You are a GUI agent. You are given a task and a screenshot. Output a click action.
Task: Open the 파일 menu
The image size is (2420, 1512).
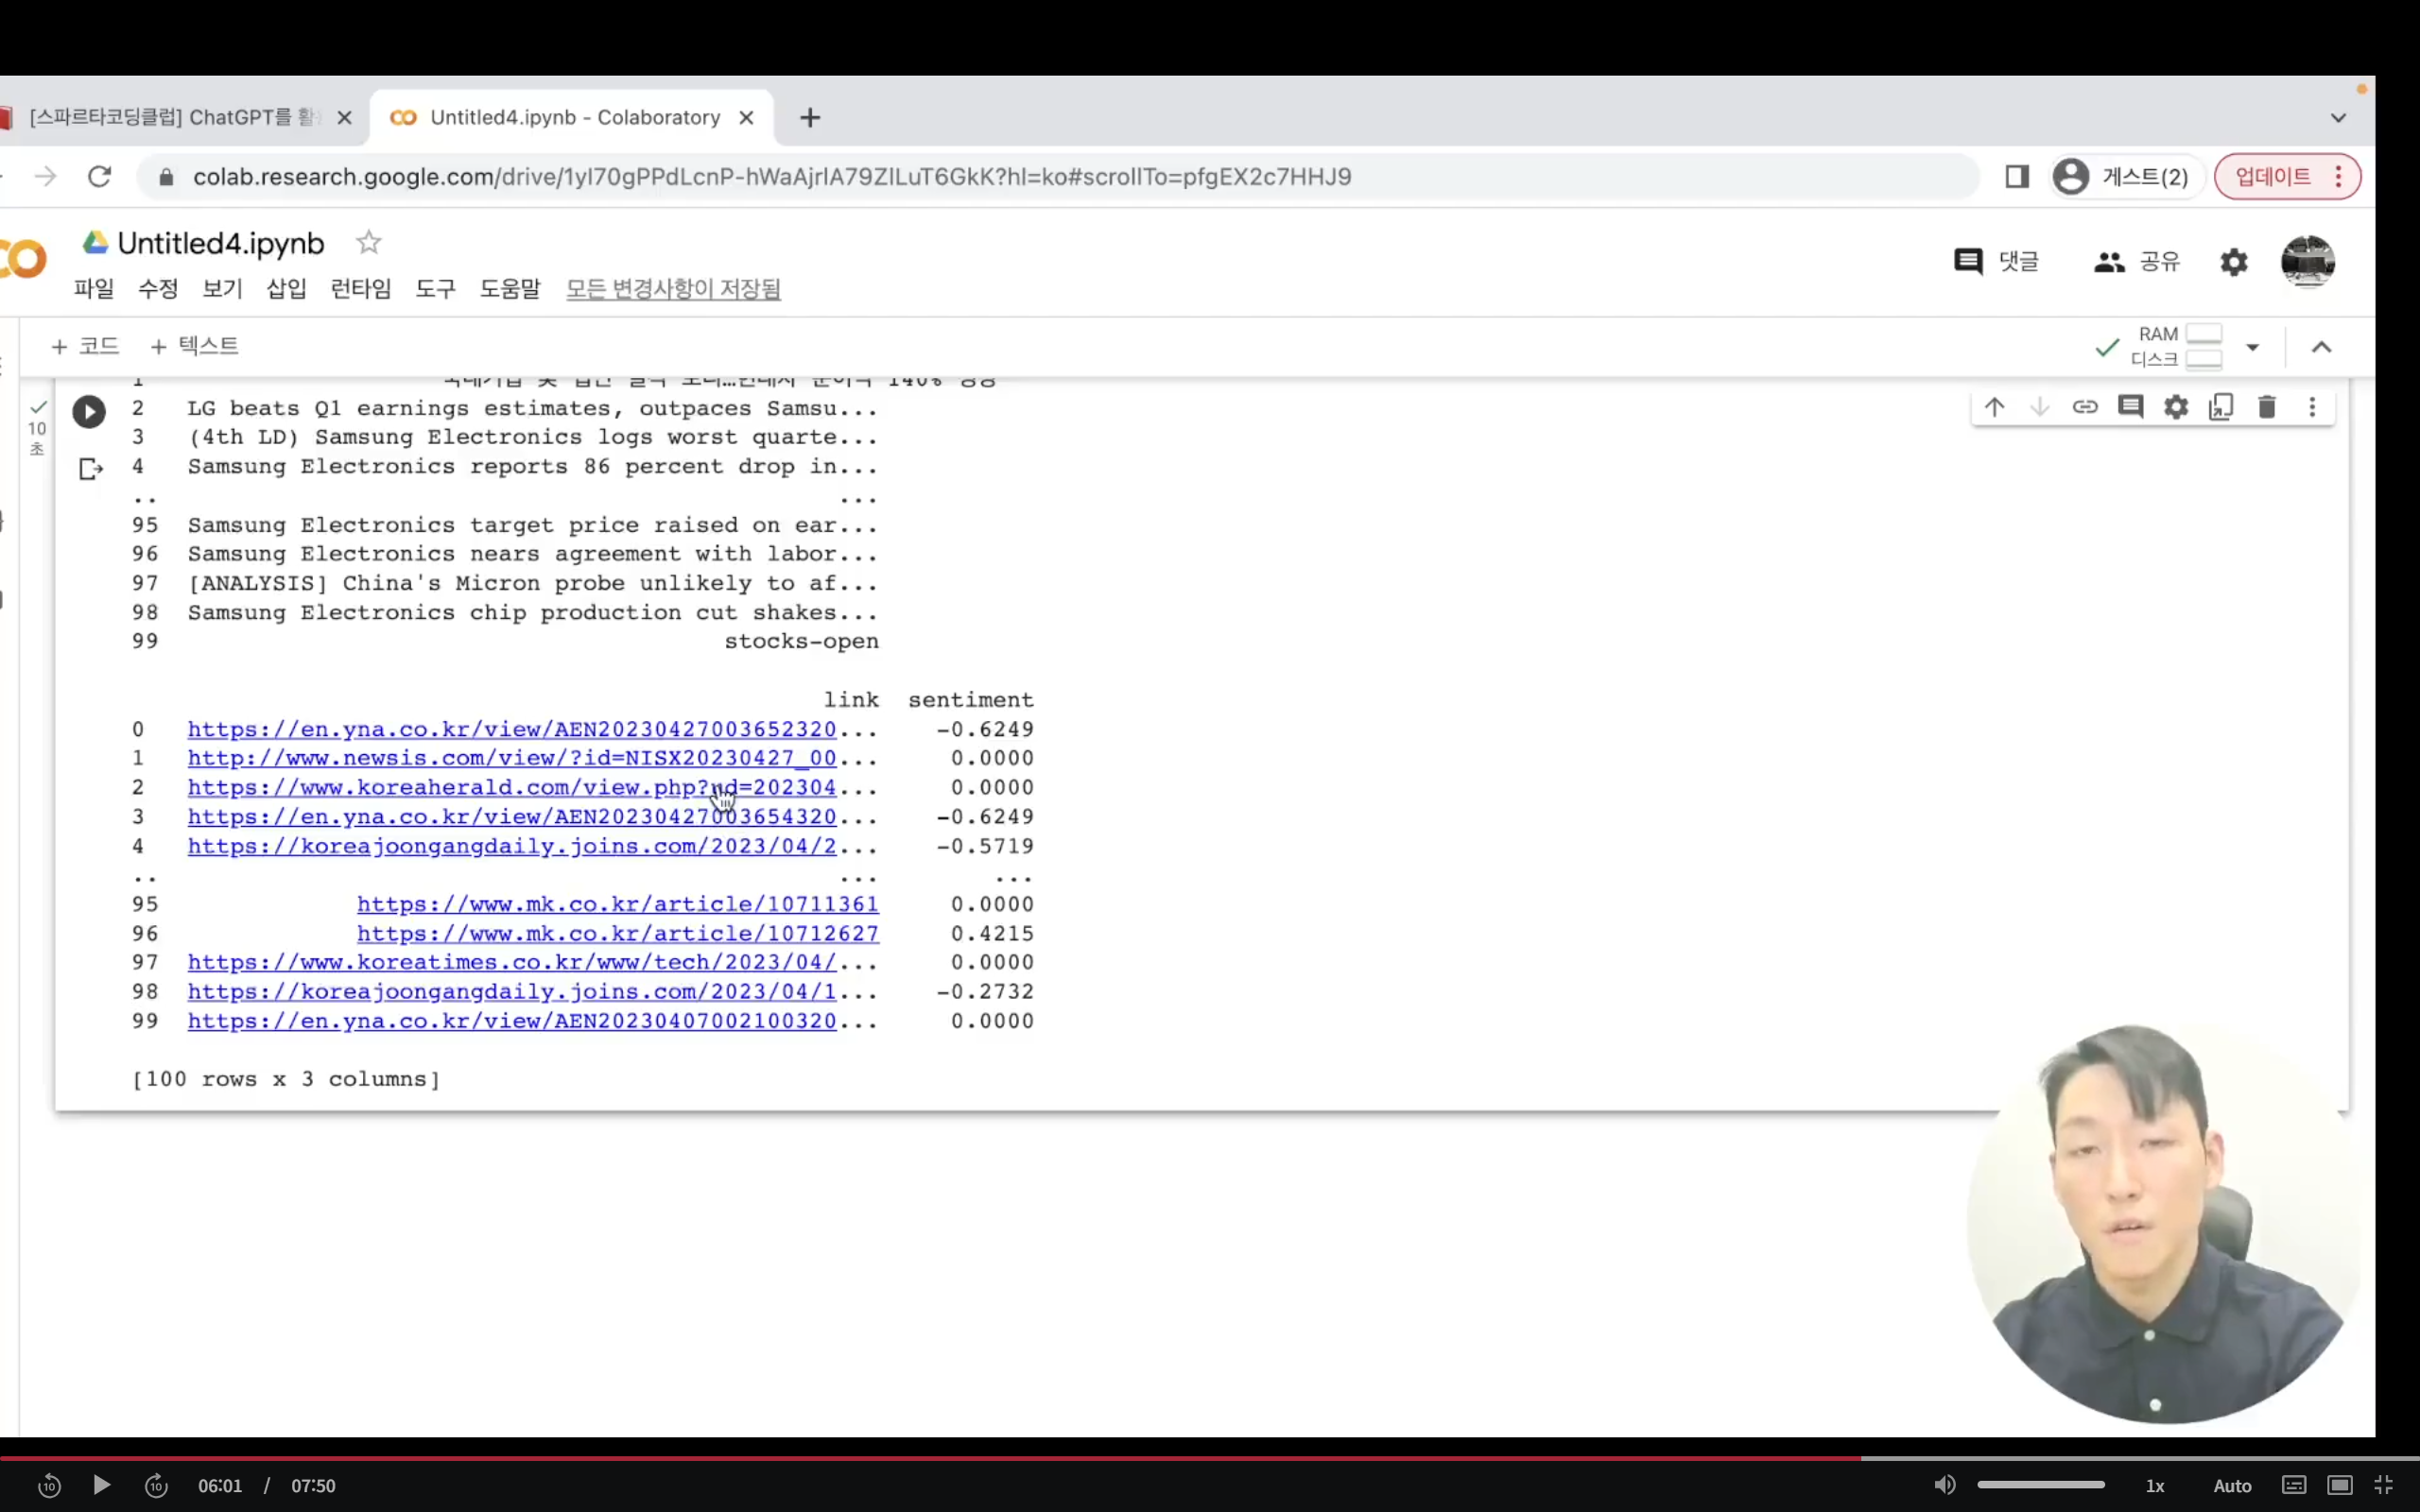click(94, 289)
